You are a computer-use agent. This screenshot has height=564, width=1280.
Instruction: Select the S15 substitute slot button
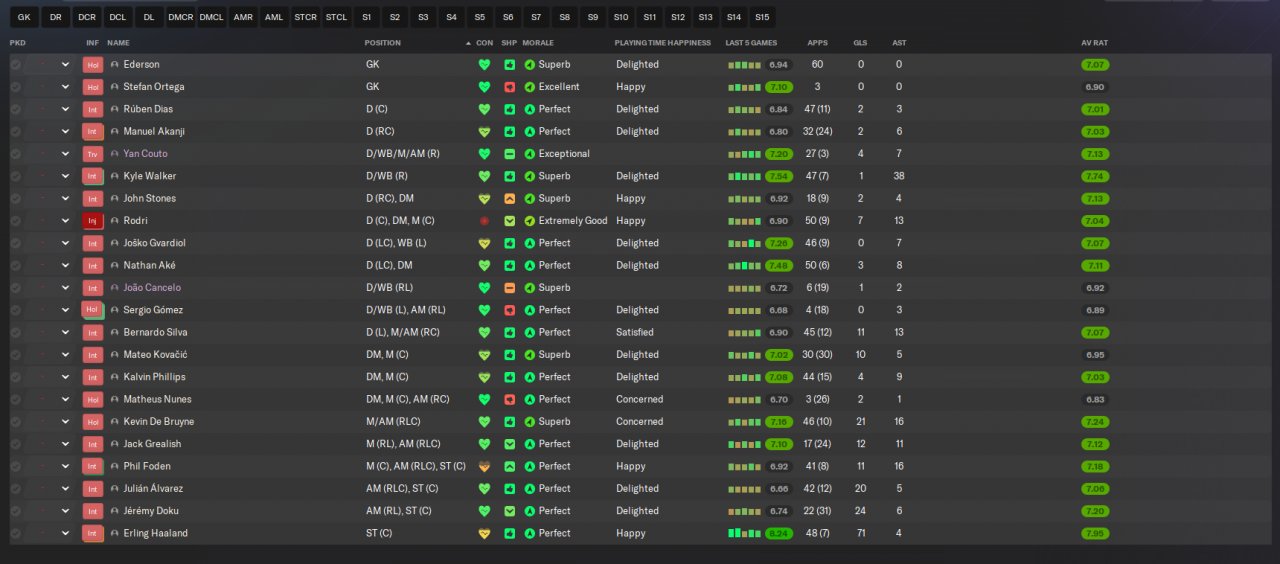click(x=763, y=17)
